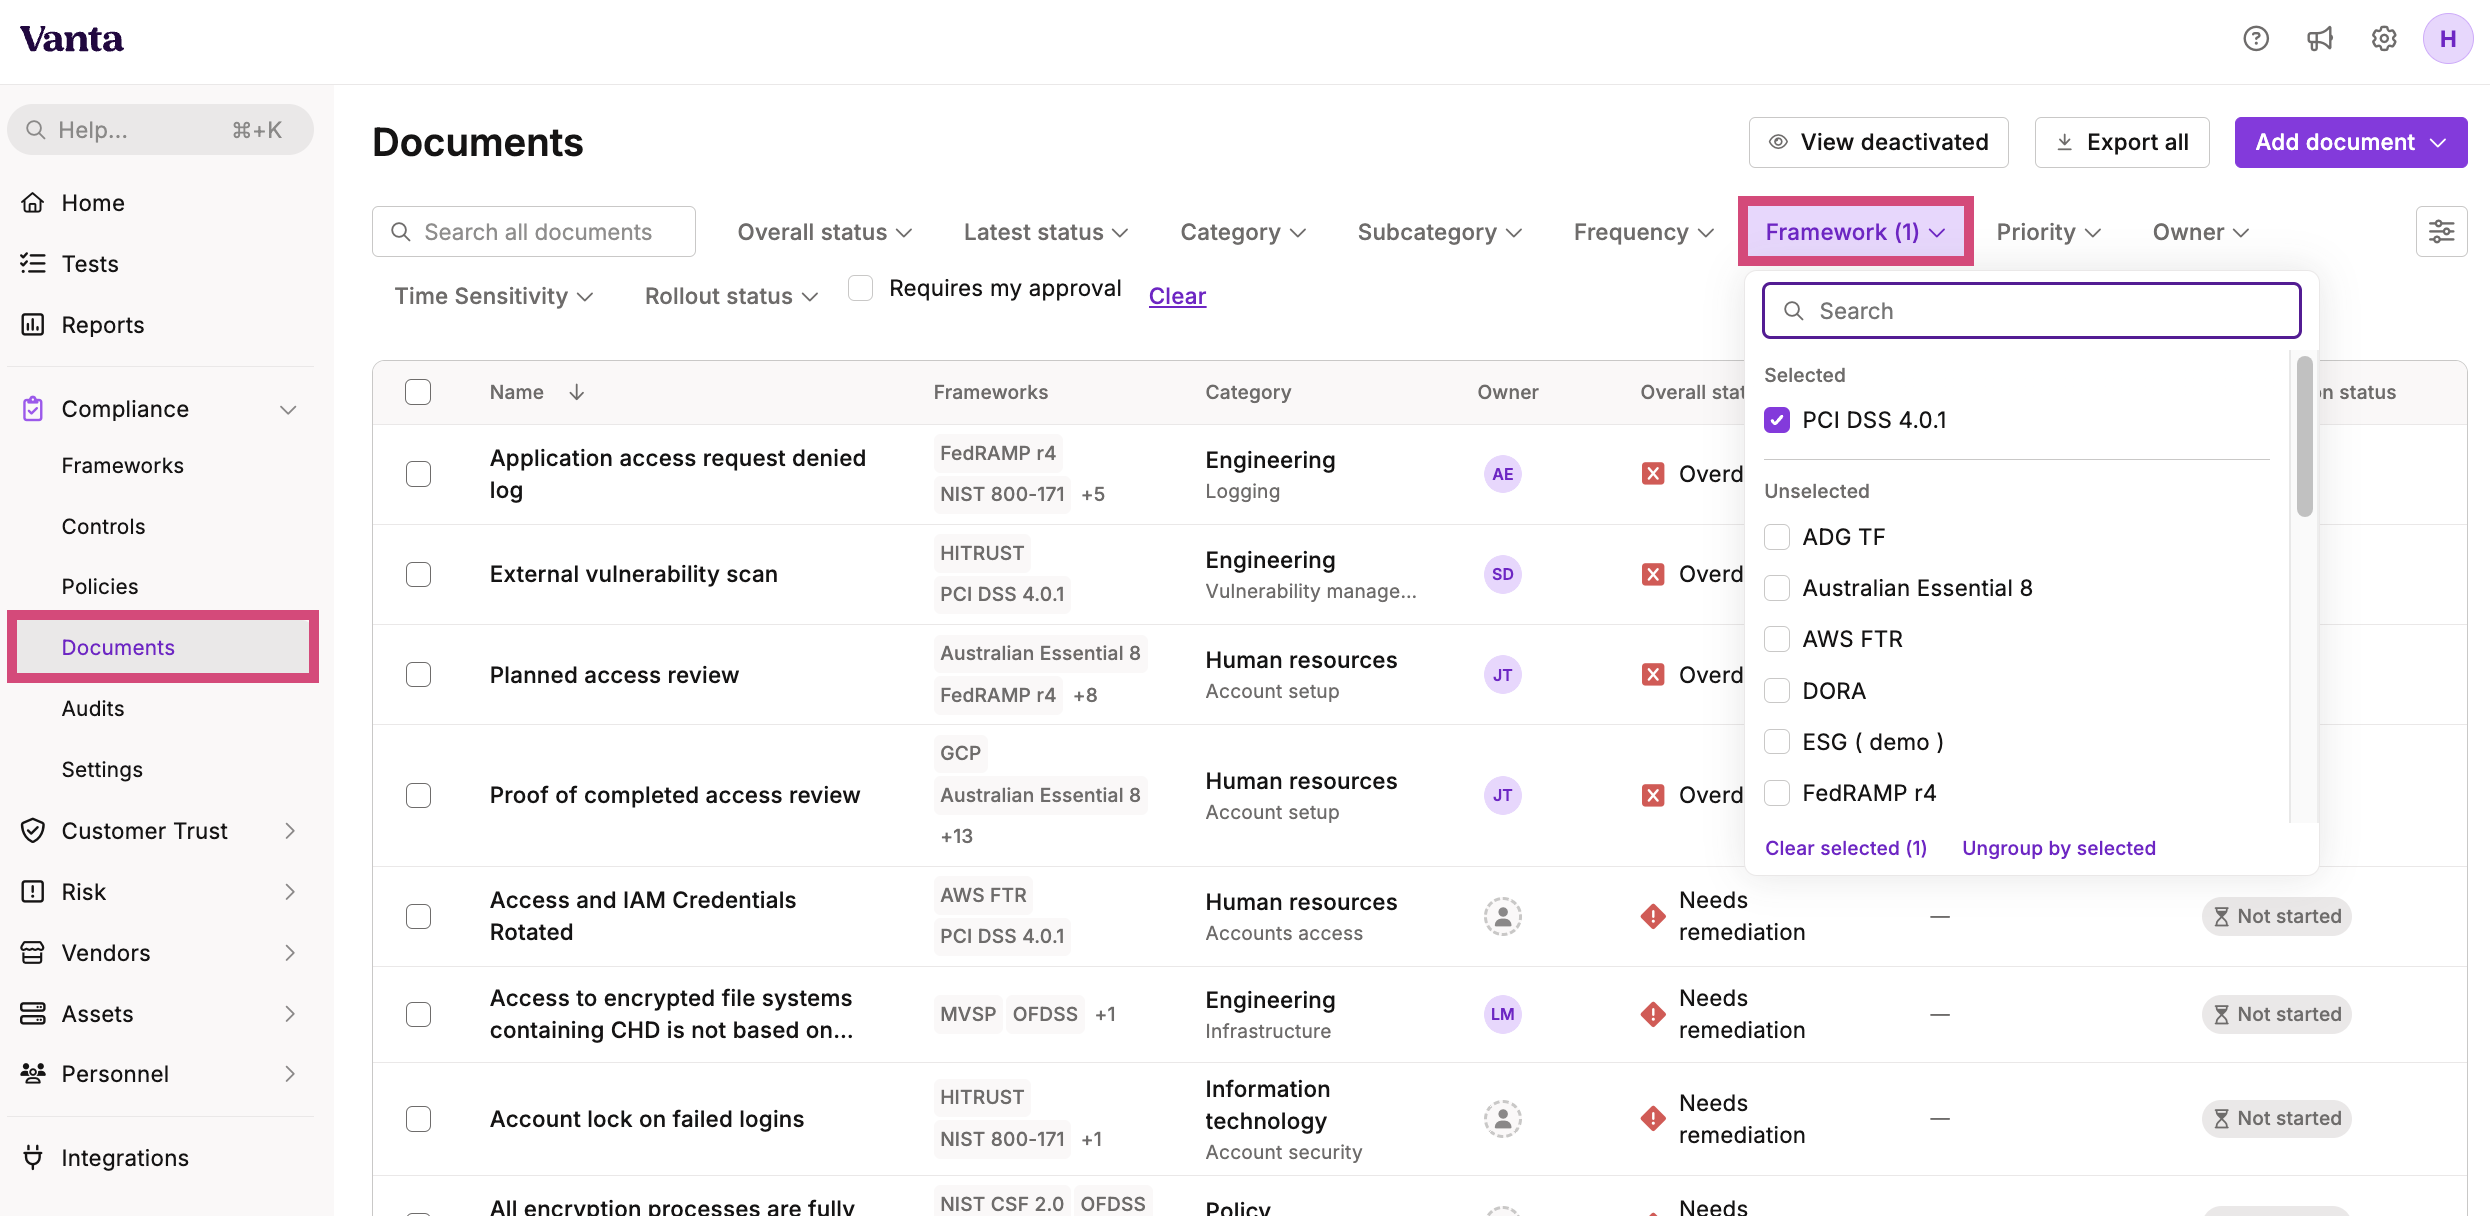Open the Category filter dropdown
This screenshot has height=1216, width=2490.
click(x=1243, y=232)
